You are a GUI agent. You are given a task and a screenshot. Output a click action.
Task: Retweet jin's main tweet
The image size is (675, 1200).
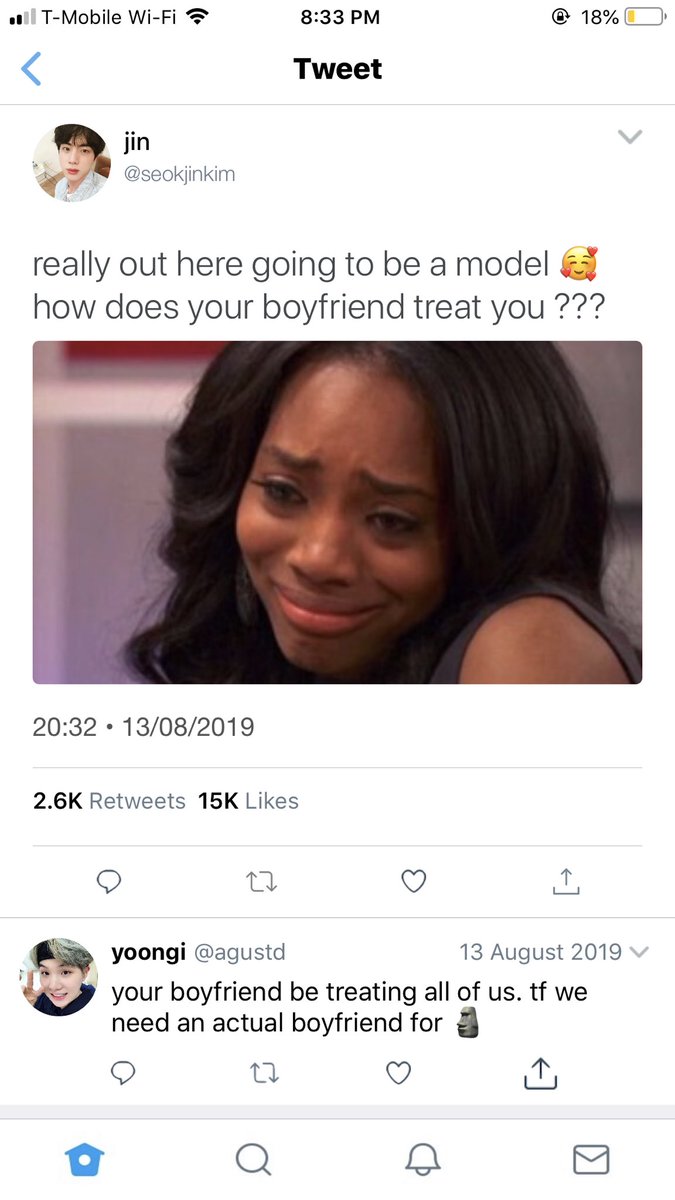click(261, 881)
